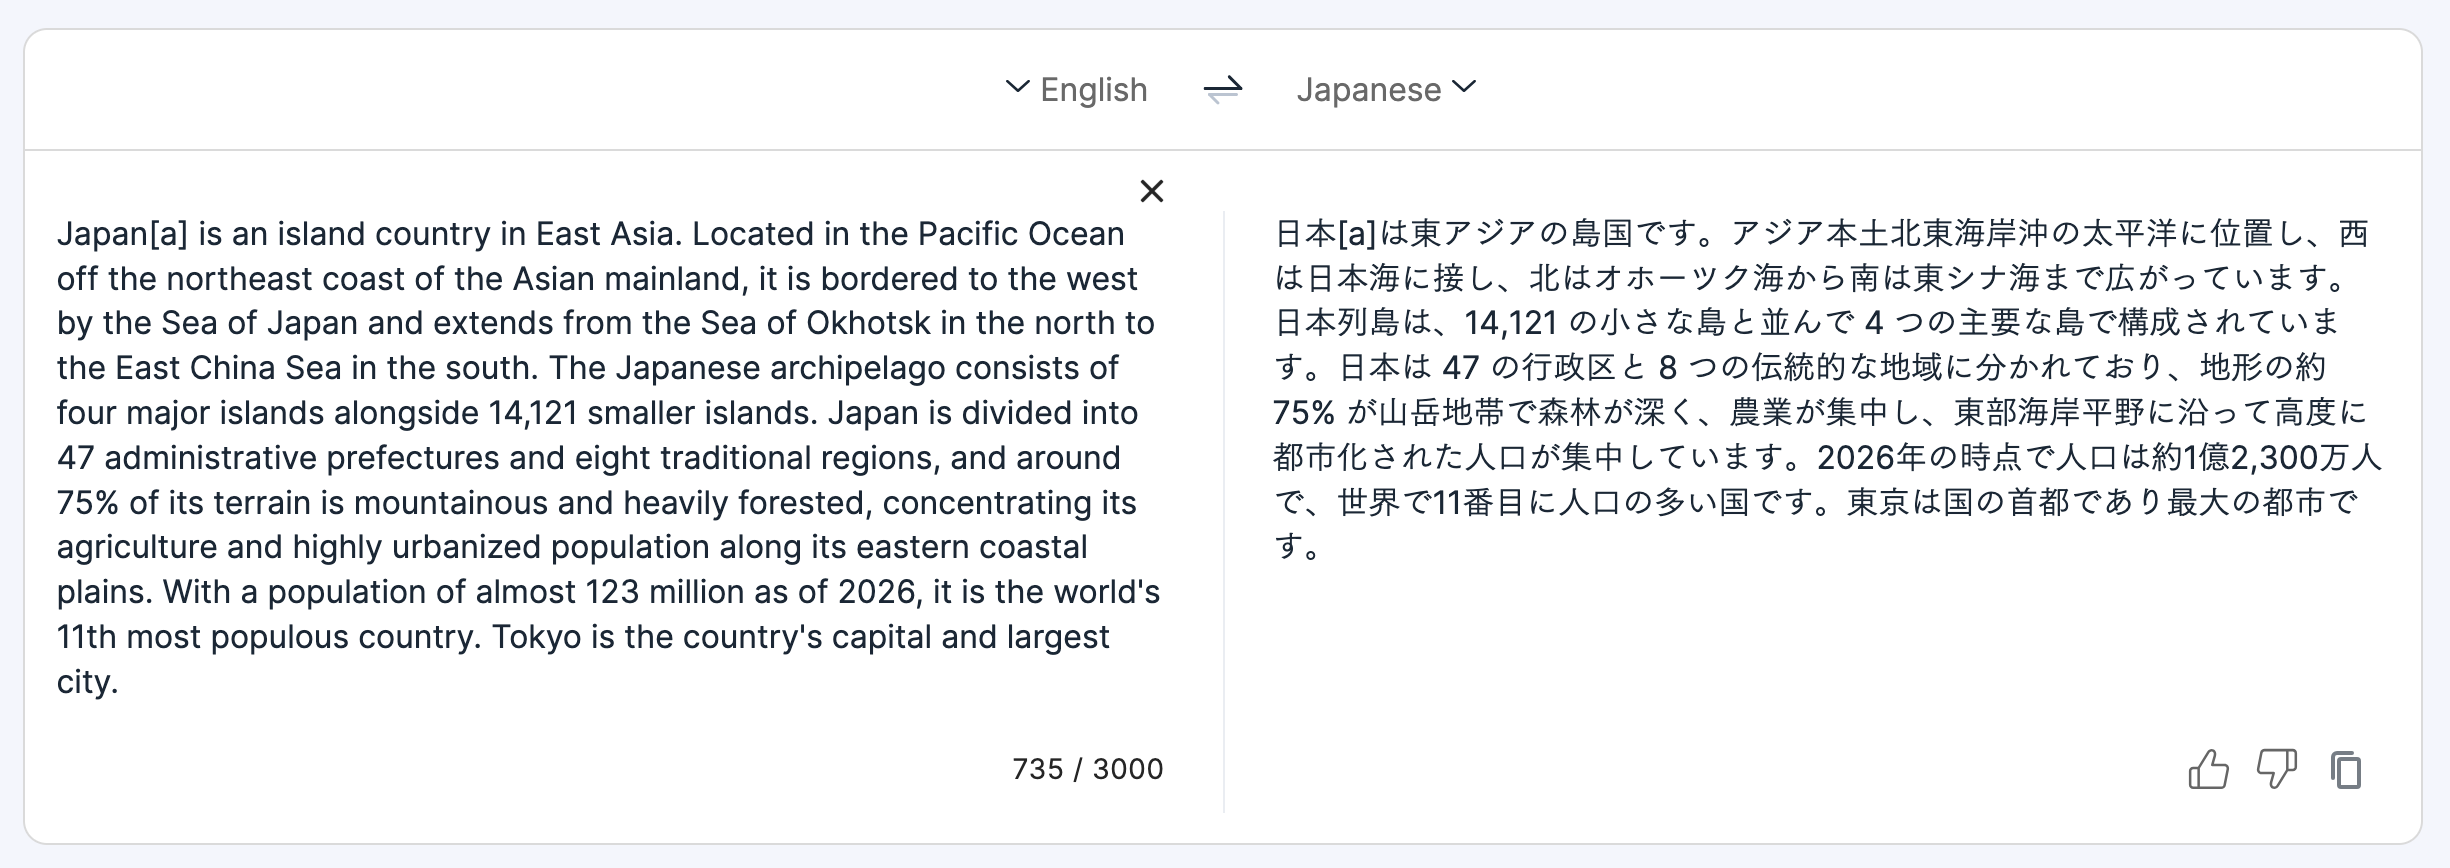
Task: Rate the translation with thumbs up
Action: click(x=2208, y=770)
